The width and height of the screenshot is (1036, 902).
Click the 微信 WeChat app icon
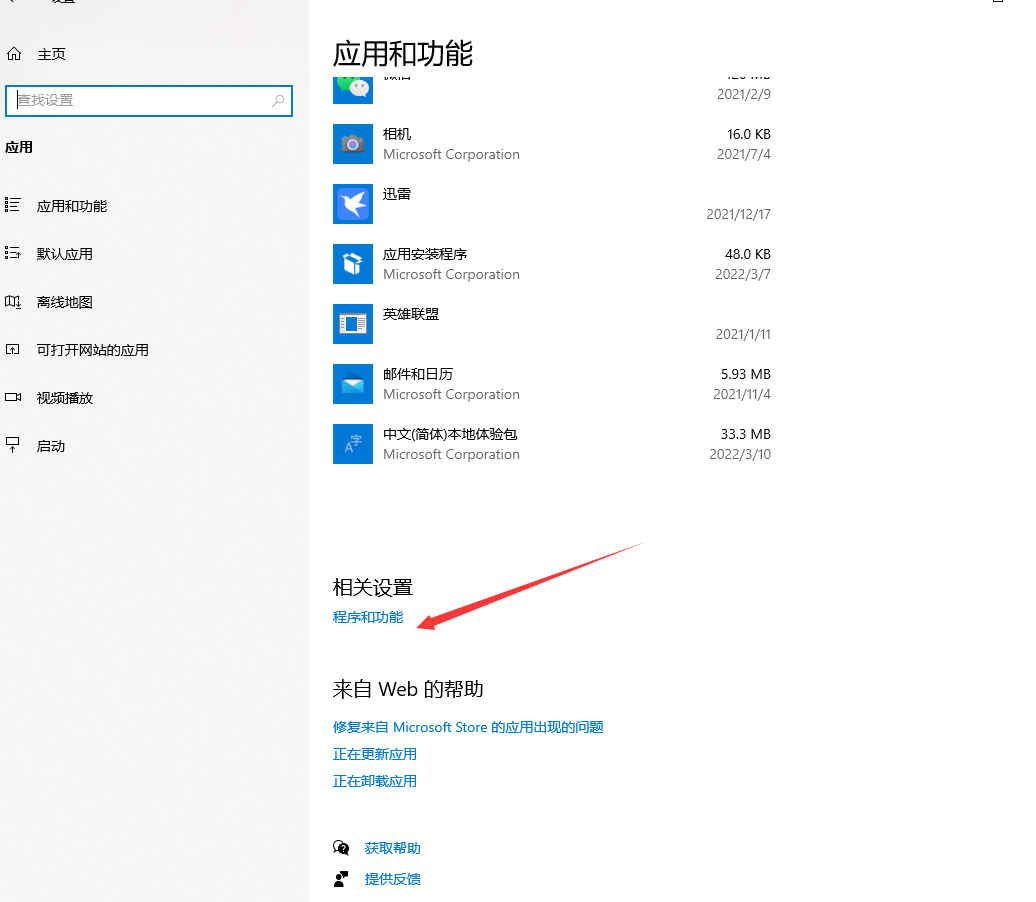point(353,91)
